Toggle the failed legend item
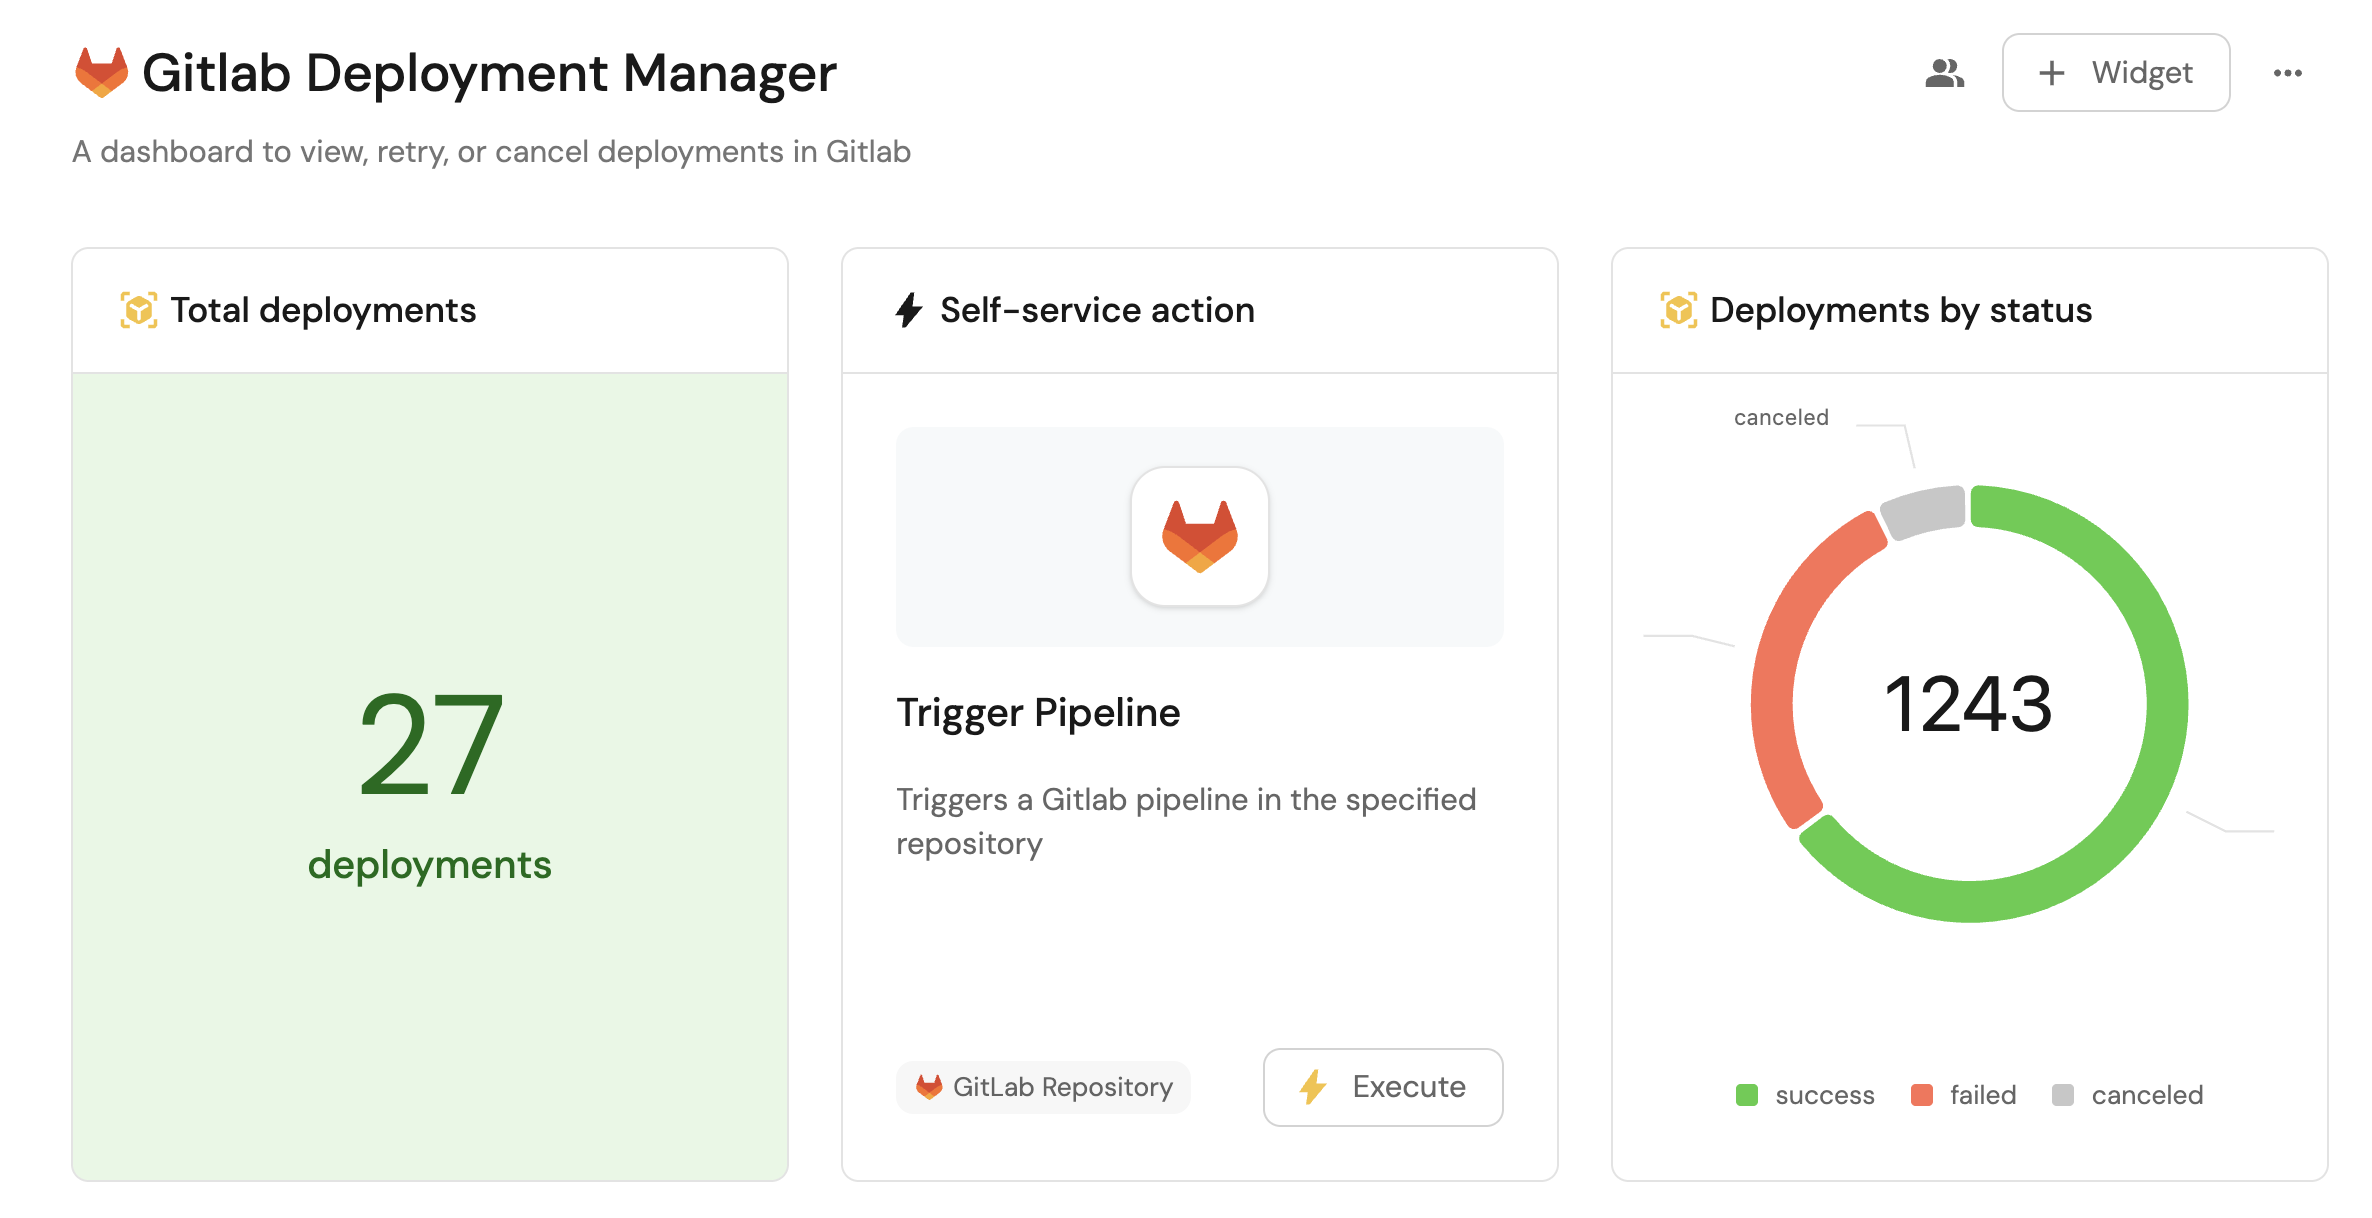This screenshot has width=2372, height=1218. [1963, 1095]
